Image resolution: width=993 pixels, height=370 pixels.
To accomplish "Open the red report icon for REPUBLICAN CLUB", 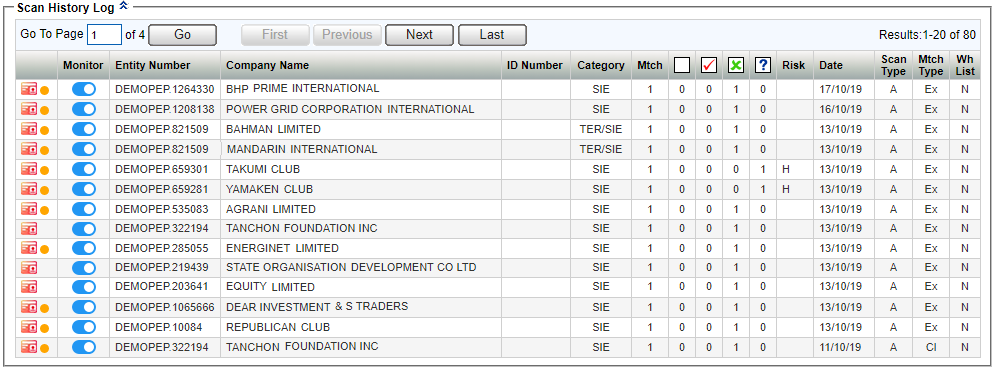I will click(29, 327).
